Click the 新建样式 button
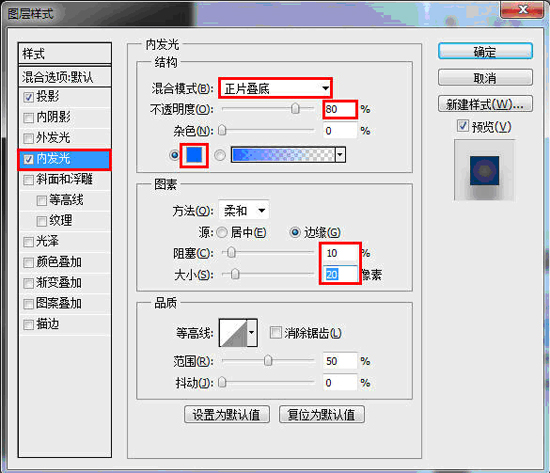The image size is (550, 473). click(x=485, y=104)
